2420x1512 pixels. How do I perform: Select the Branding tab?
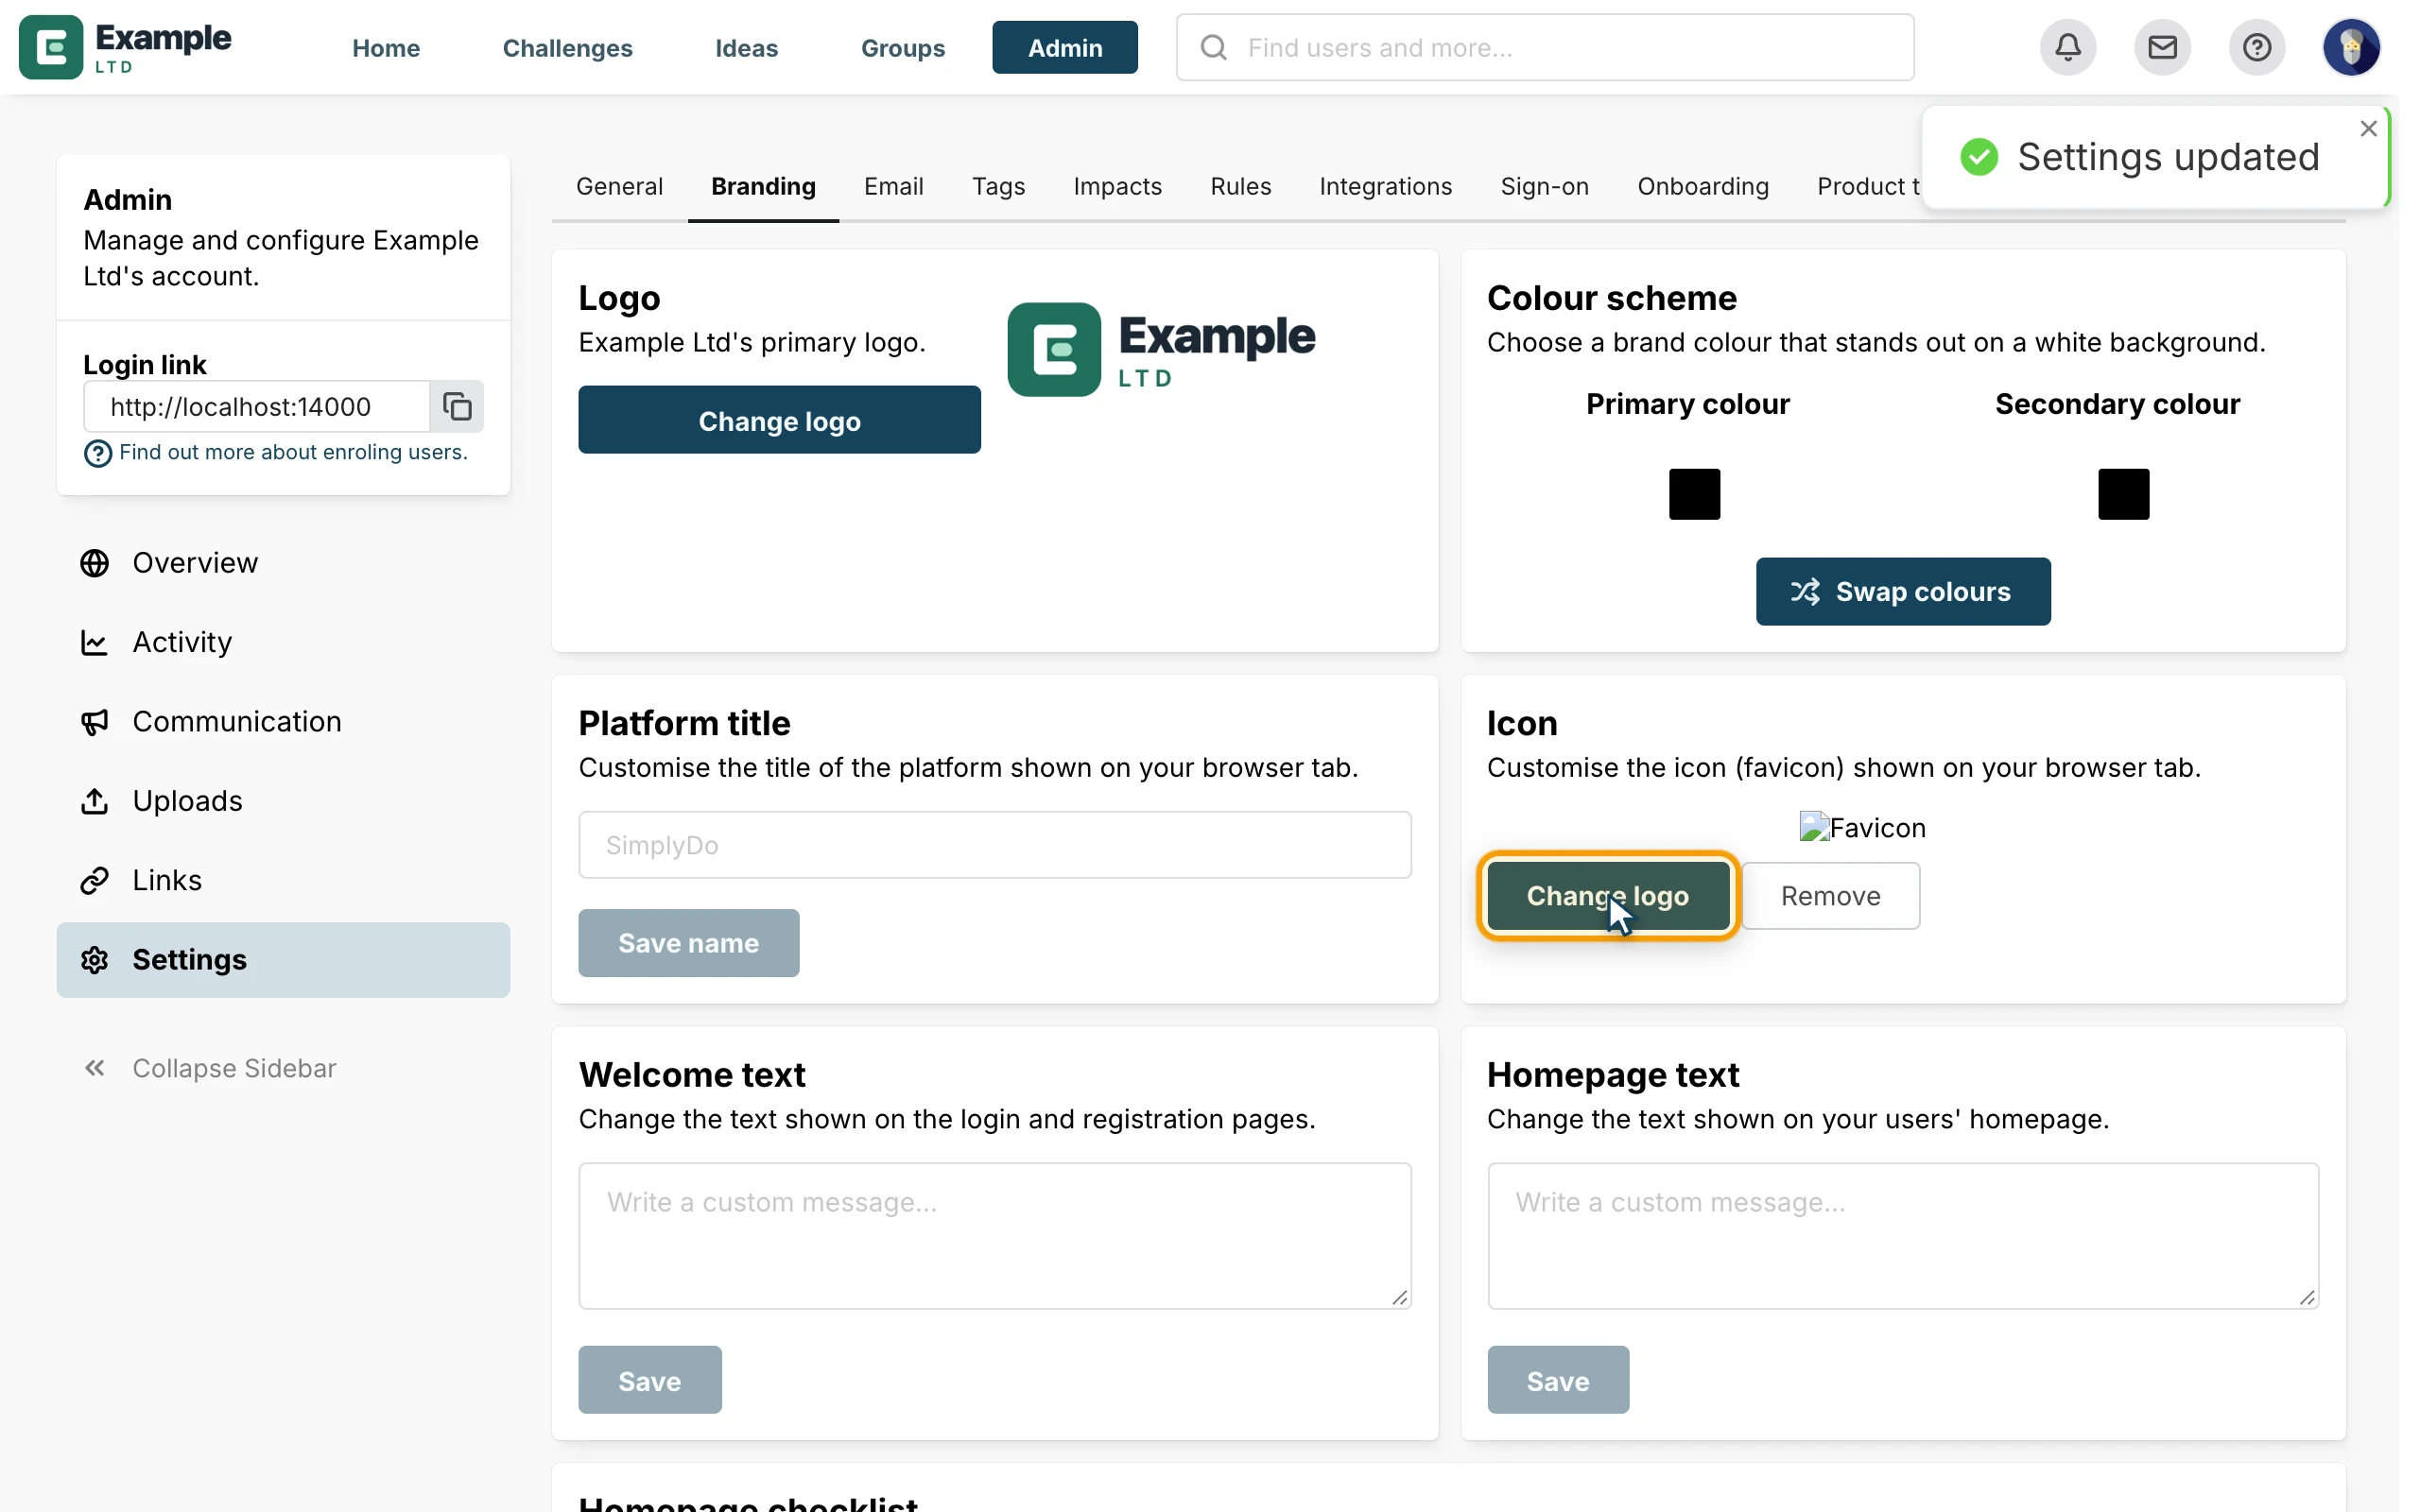[763, 186]
